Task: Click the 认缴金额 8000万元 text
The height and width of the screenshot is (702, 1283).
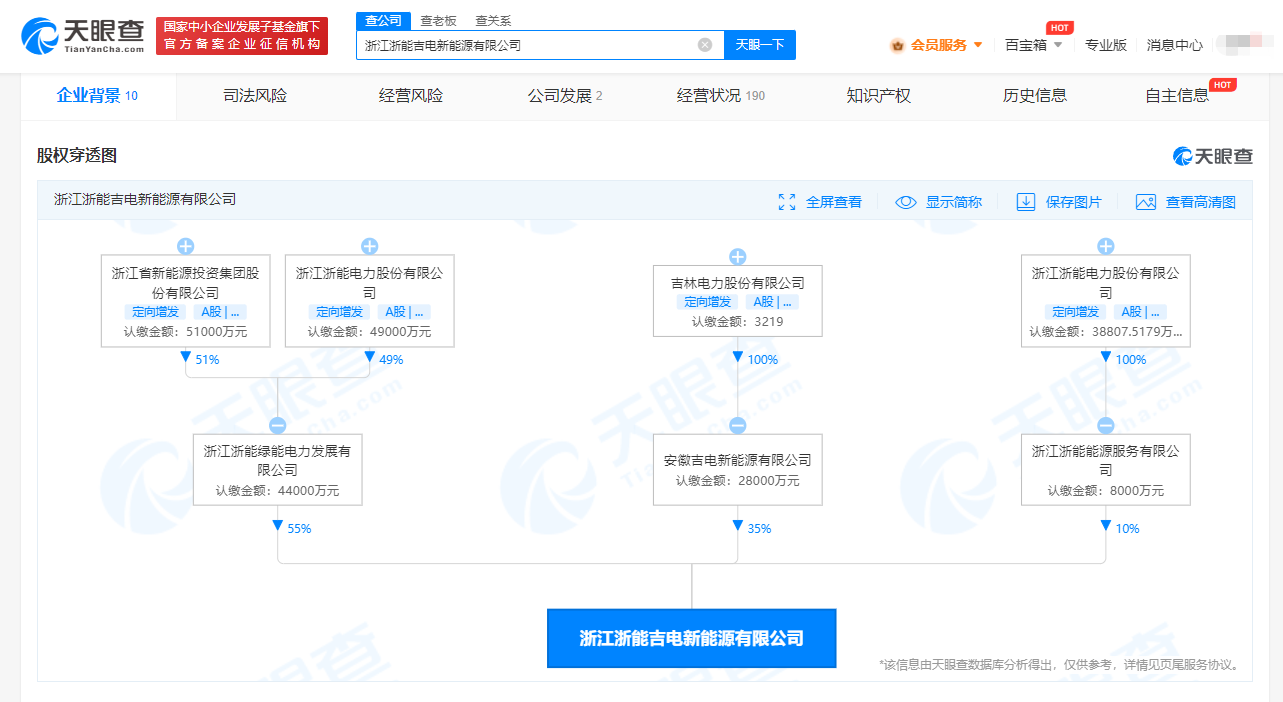Action: click(1105, 491)
